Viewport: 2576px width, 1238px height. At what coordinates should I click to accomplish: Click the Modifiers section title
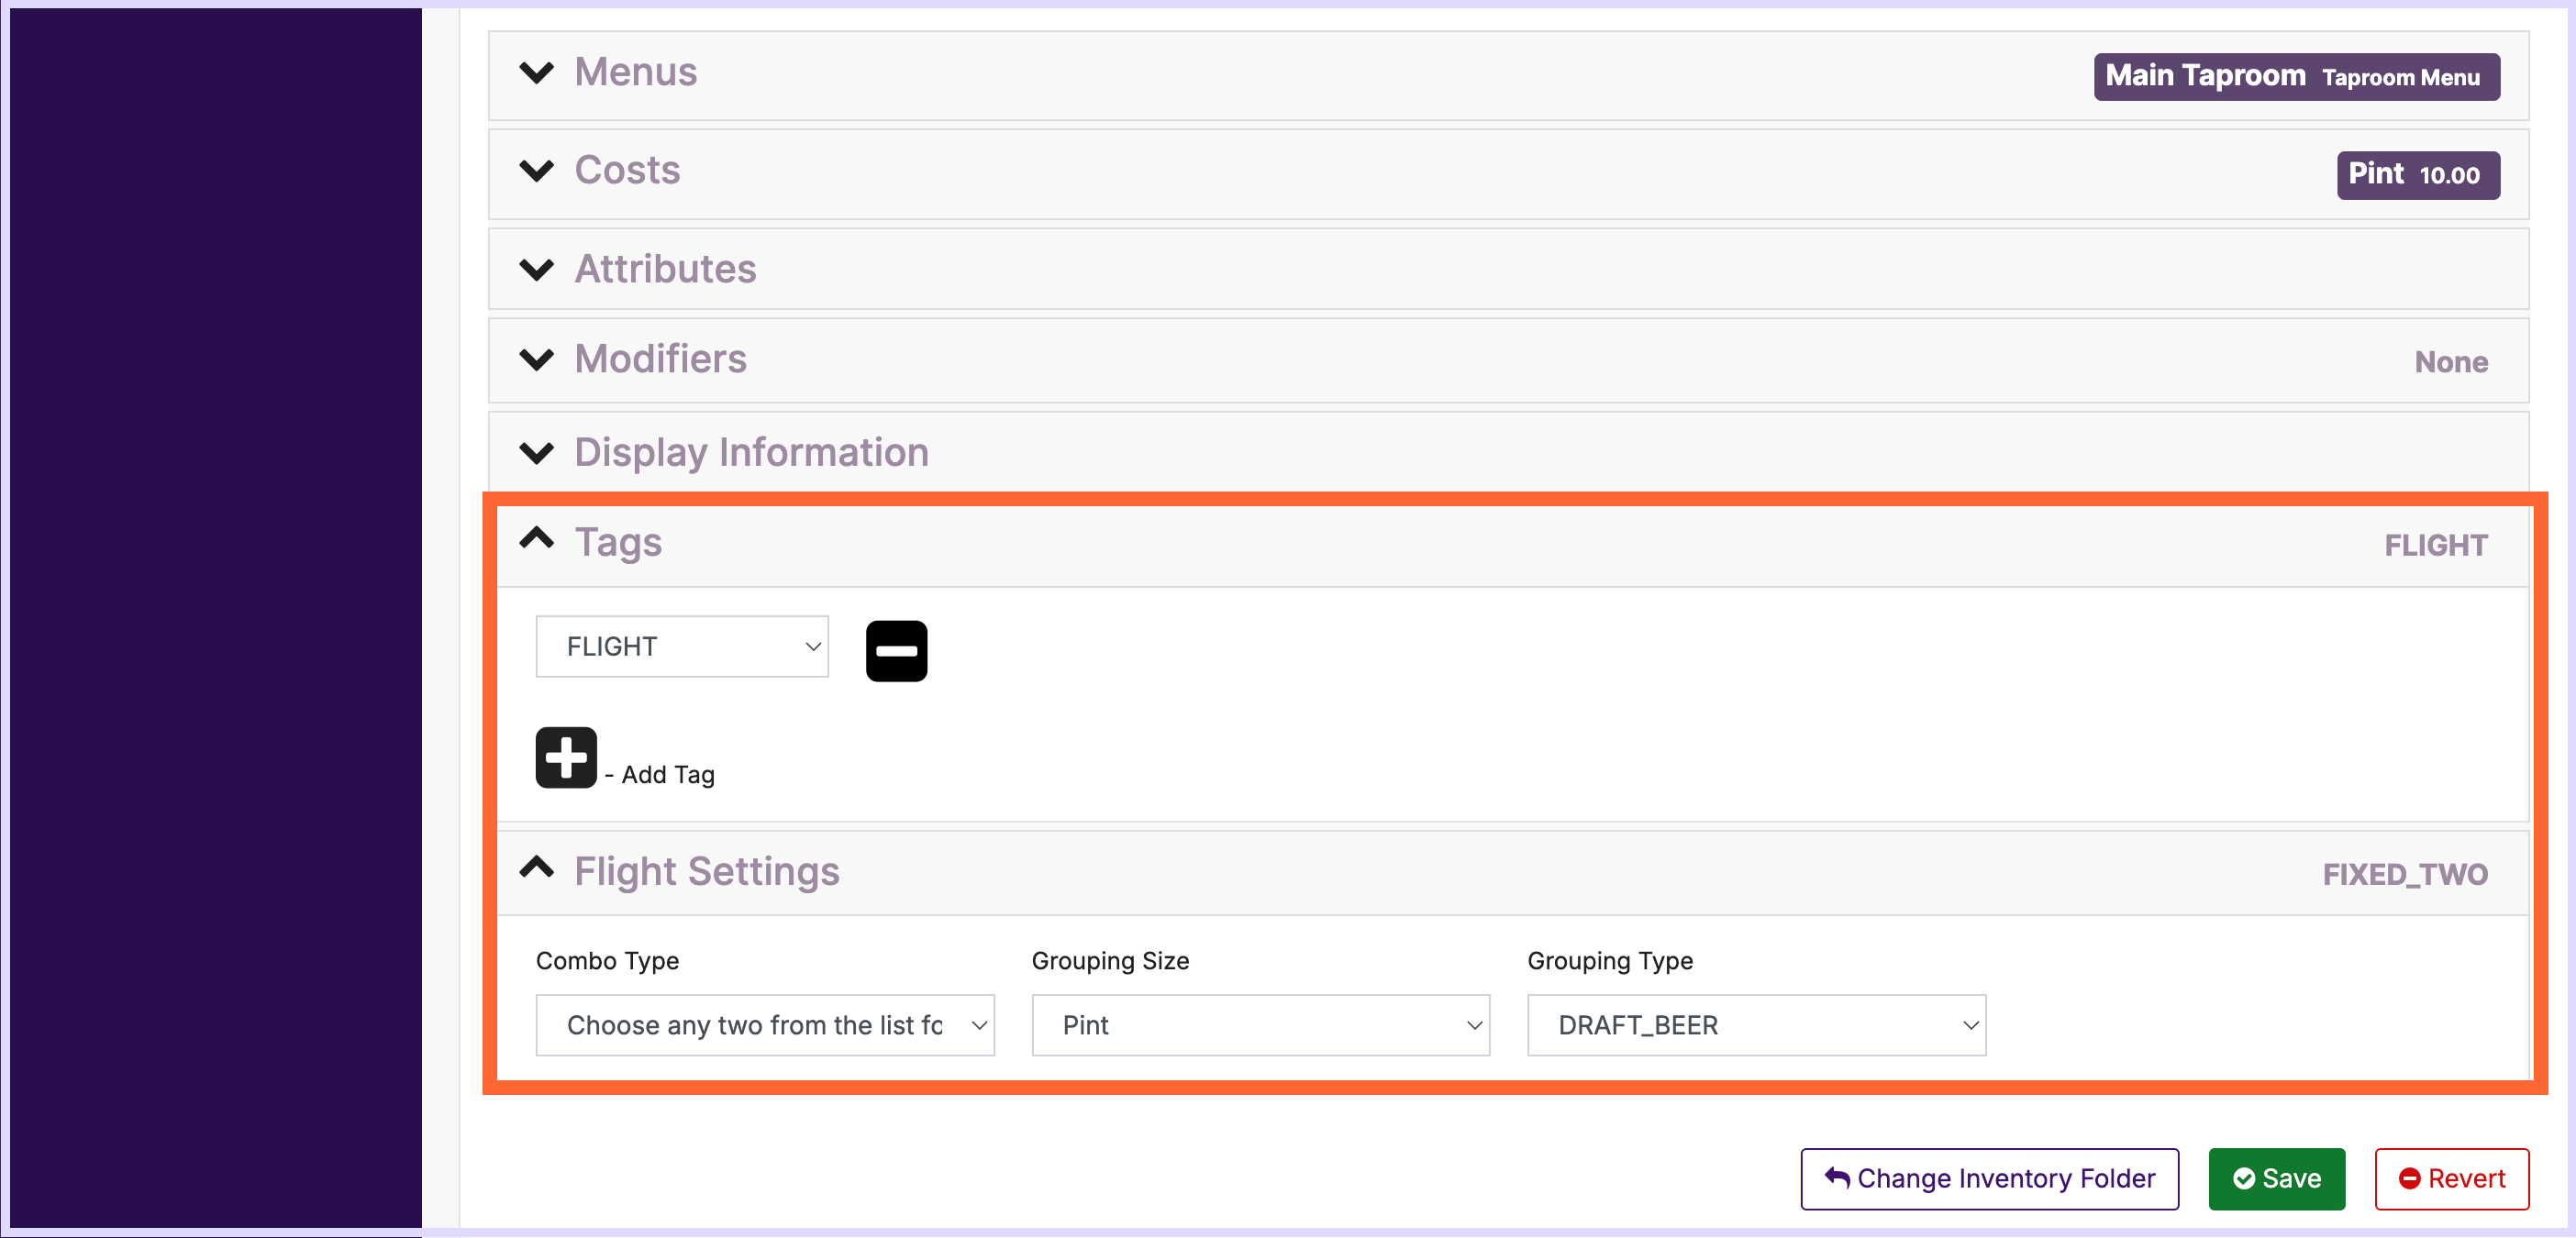click(x=660, y=359)
